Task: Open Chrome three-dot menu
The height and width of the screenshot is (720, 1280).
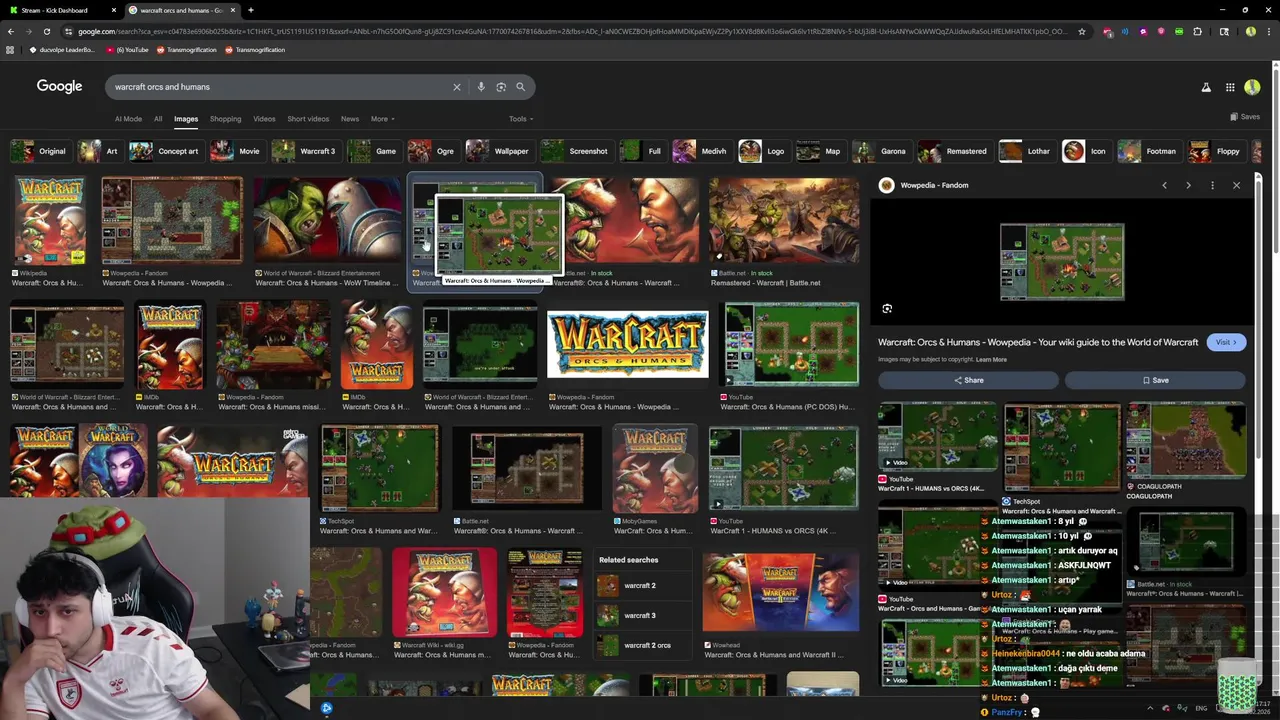Action: pyautogui.click(x=1269, y=31)
